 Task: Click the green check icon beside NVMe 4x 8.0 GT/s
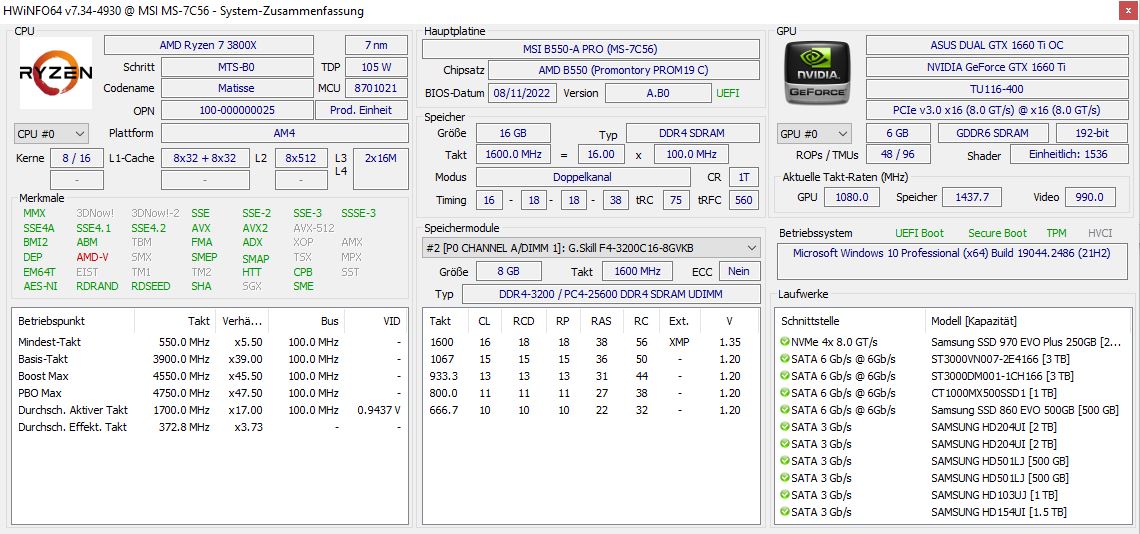point(784,342)
